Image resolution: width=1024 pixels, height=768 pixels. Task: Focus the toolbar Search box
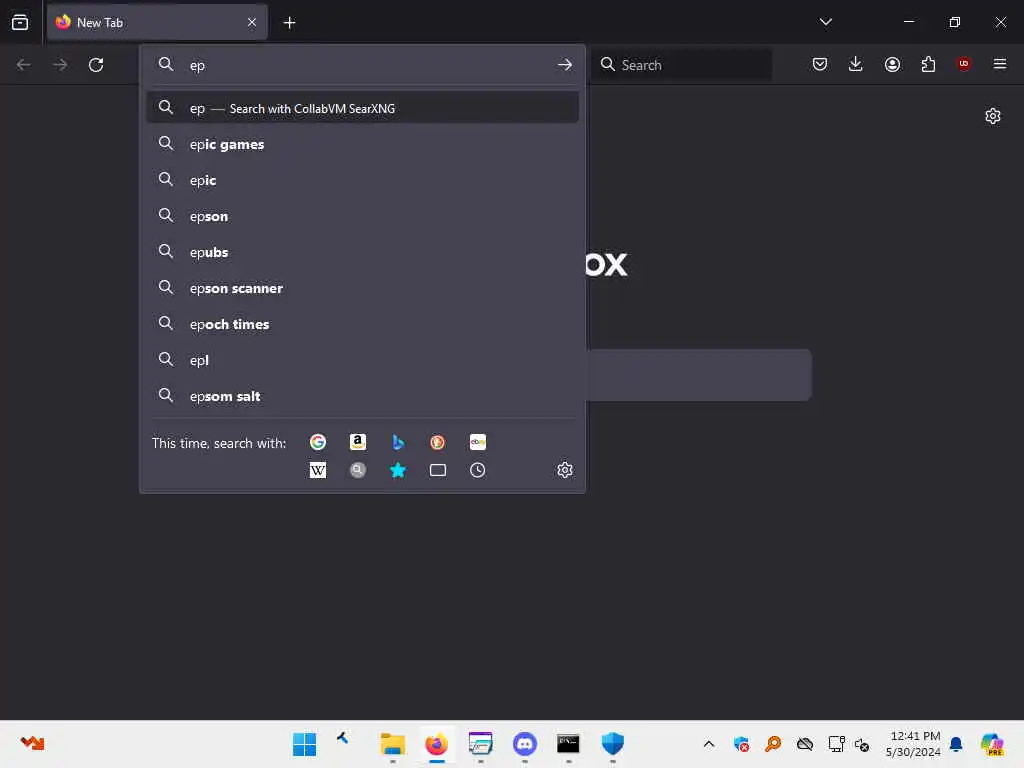pos(682,65)
